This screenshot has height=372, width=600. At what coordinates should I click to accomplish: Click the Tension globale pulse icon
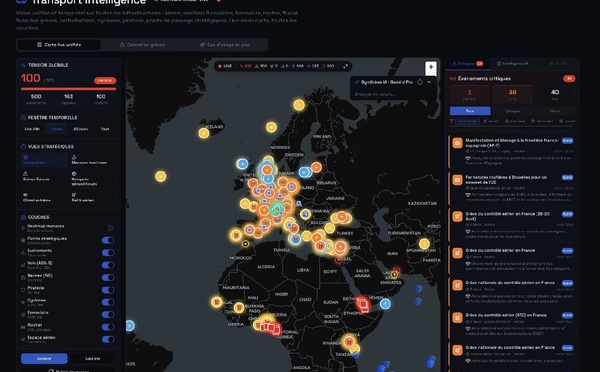point(24,65)
